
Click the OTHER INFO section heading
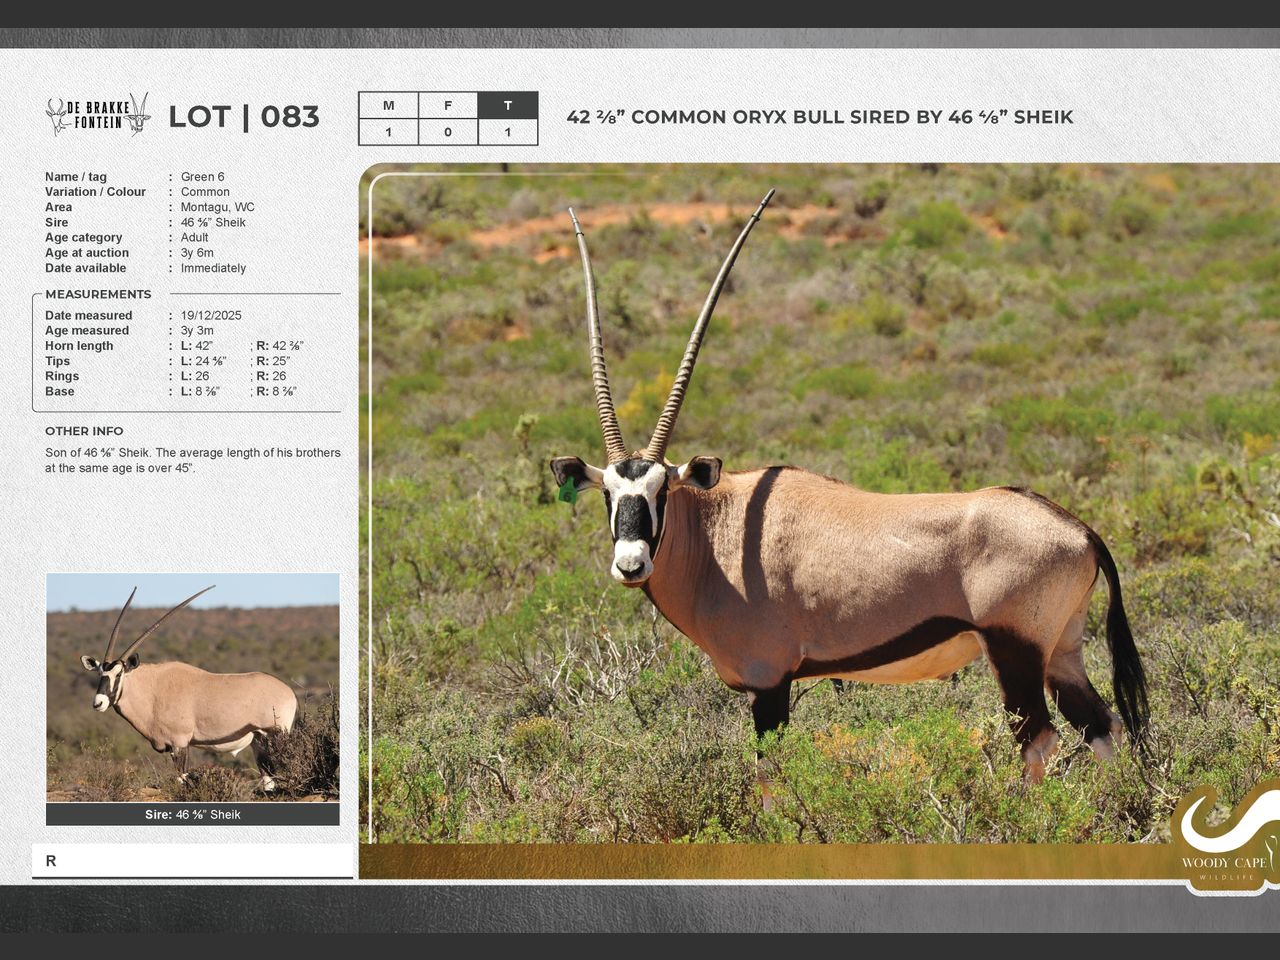[84, 431]
